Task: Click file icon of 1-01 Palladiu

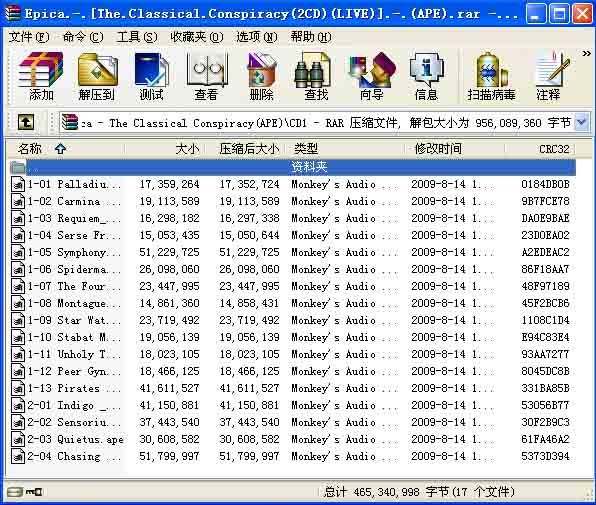Action: 18,184
